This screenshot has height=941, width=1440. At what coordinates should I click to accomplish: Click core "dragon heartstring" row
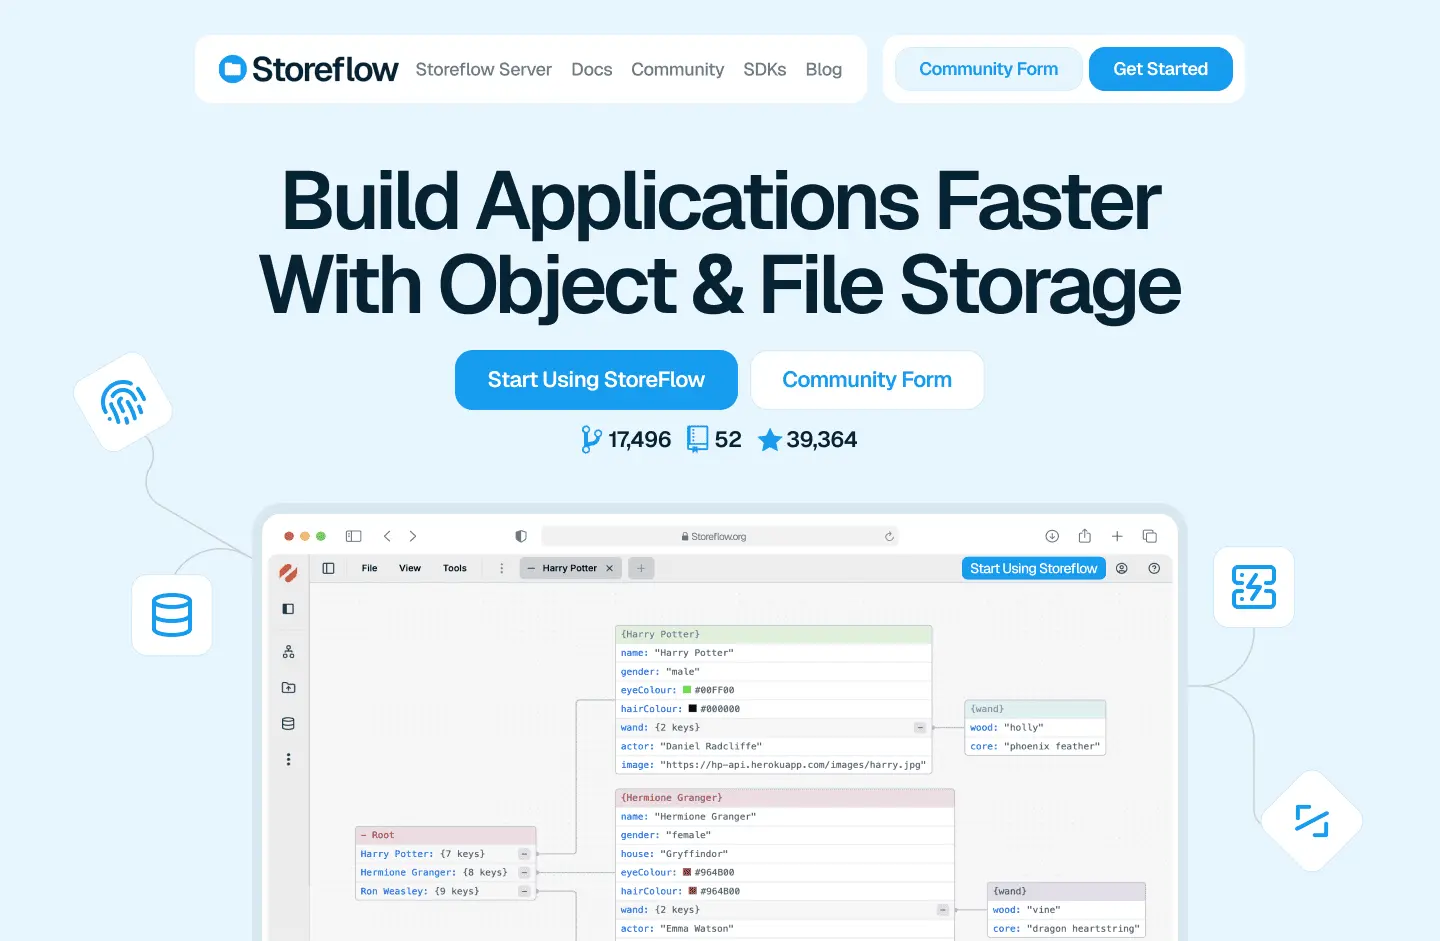click(x=1066, y=929)
